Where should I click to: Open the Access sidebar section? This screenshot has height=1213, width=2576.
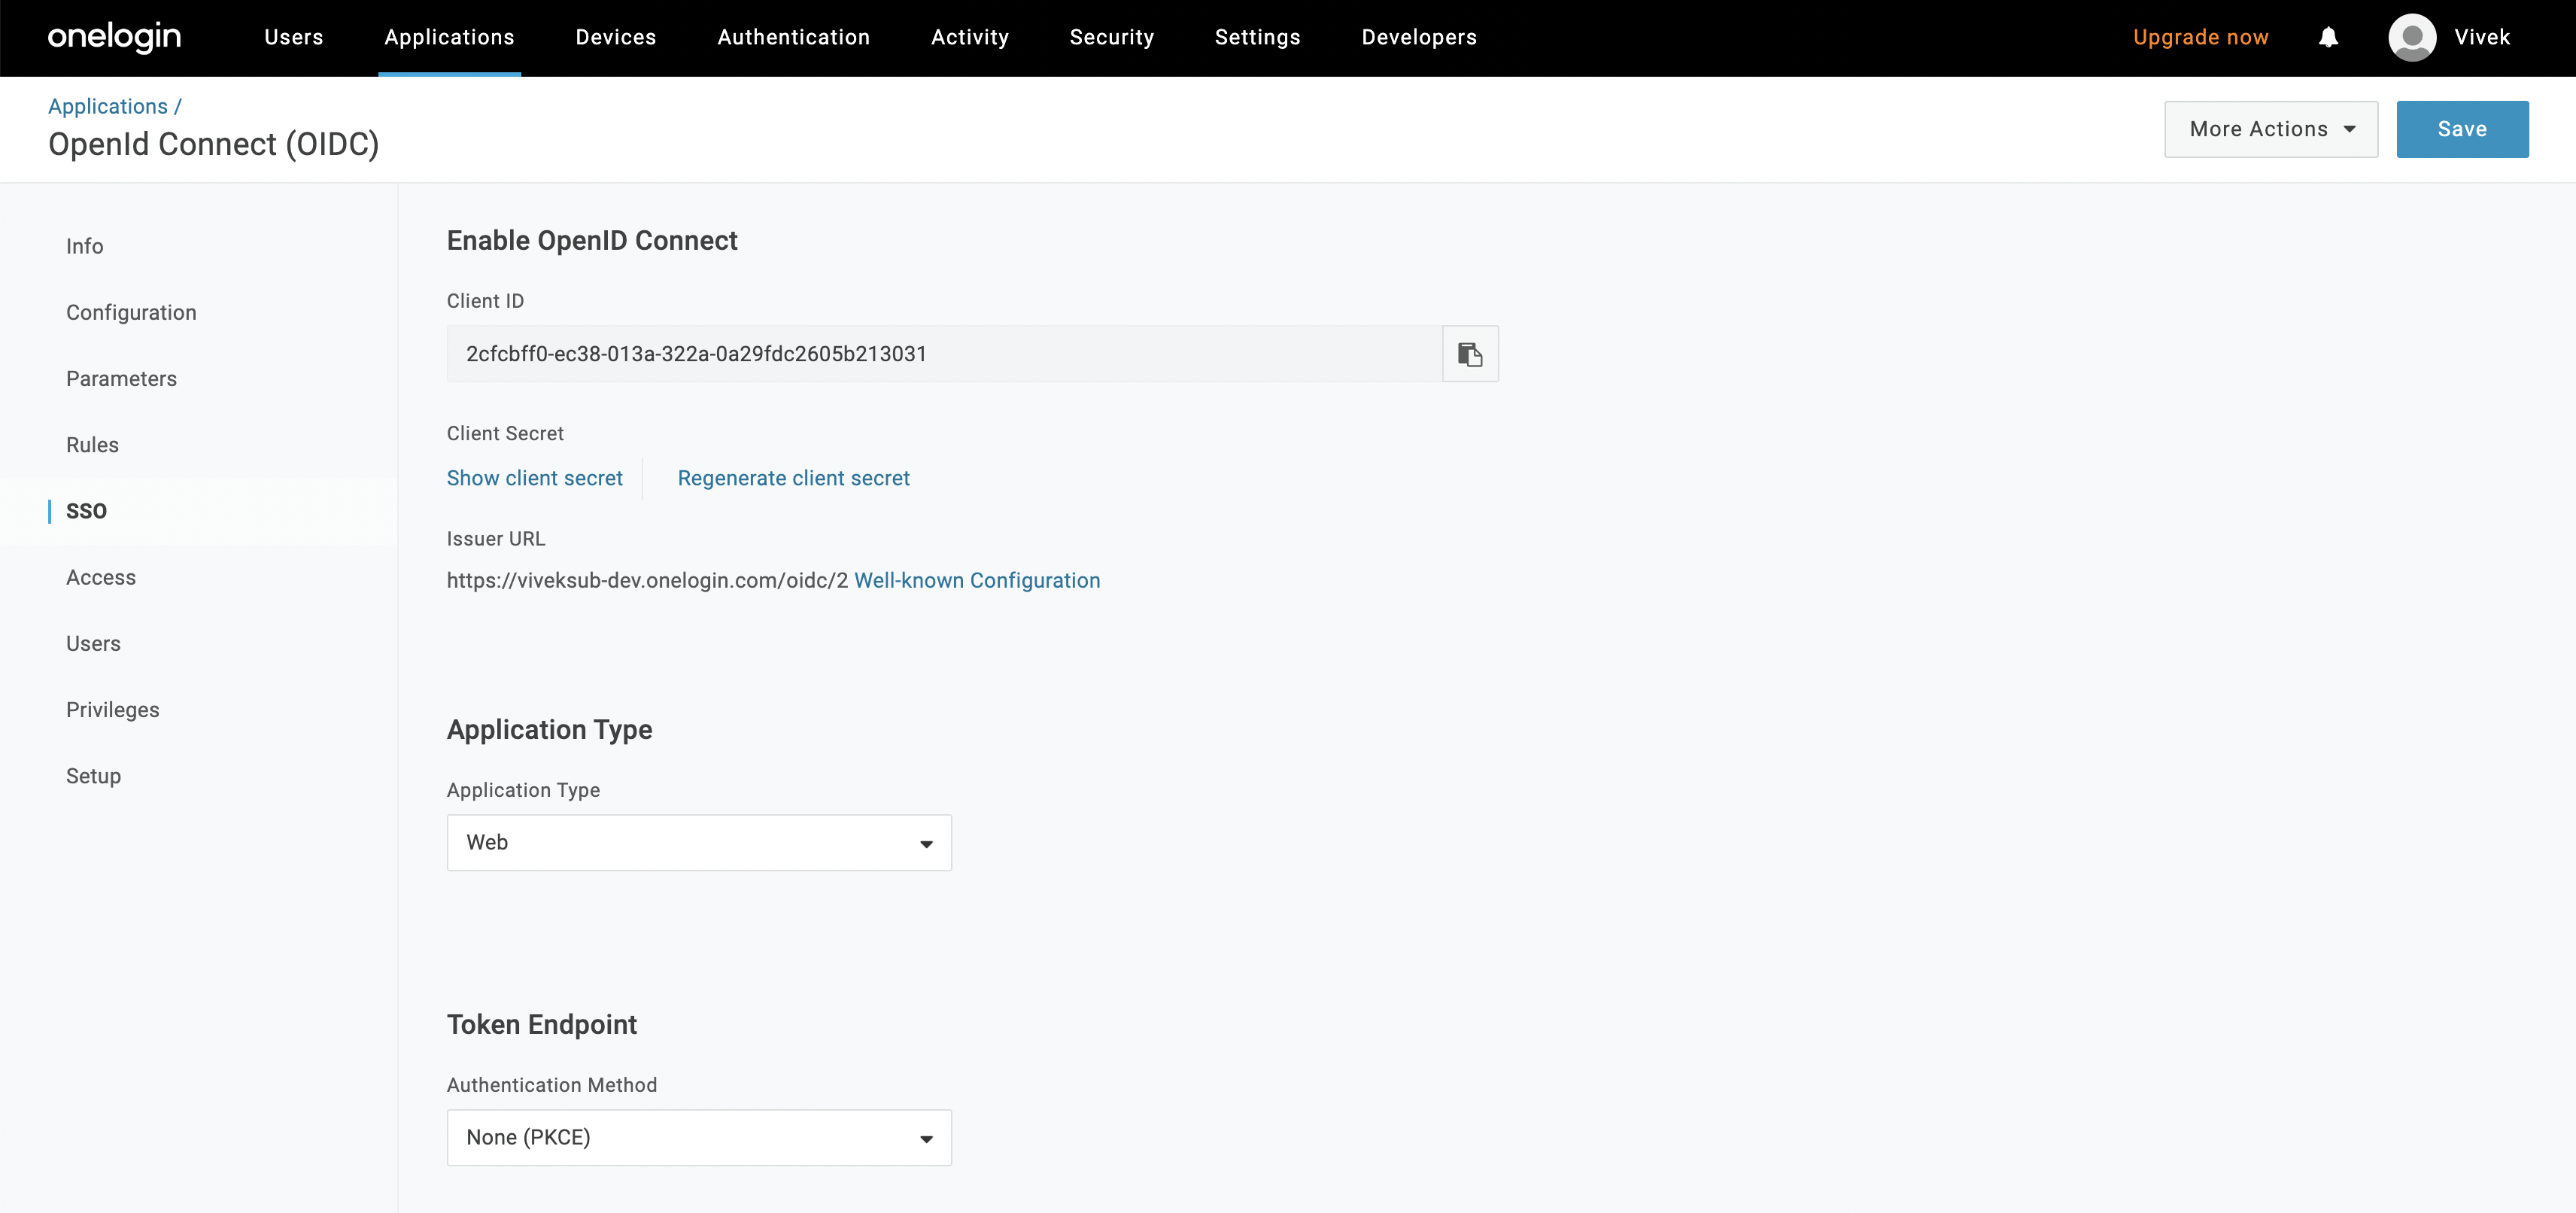click(101, 577)
